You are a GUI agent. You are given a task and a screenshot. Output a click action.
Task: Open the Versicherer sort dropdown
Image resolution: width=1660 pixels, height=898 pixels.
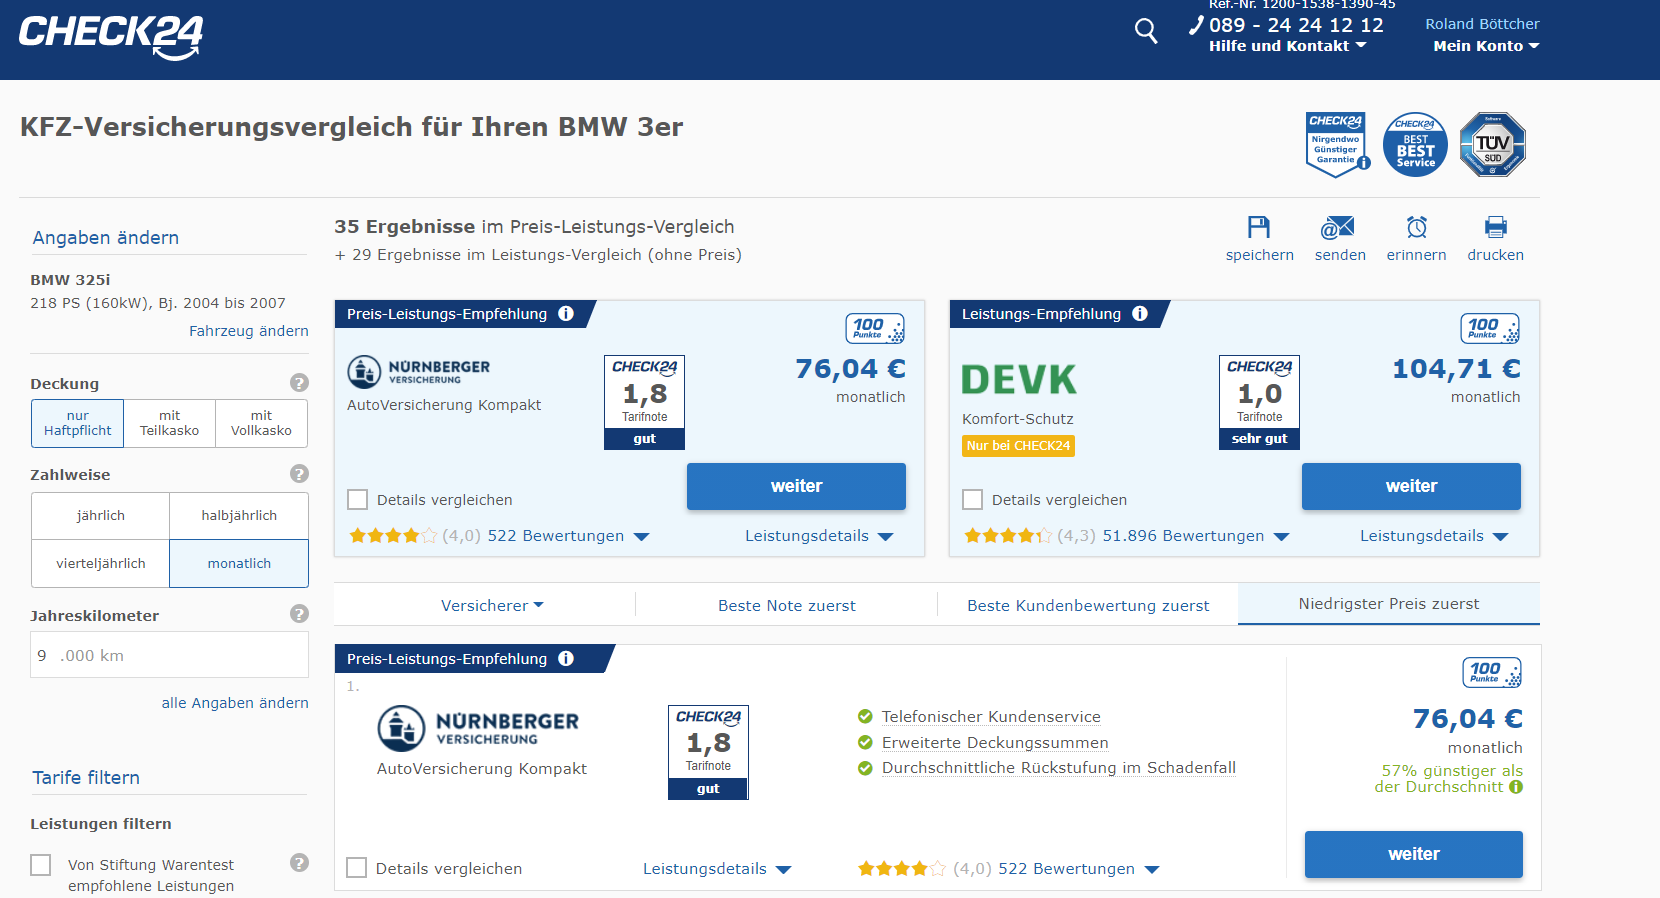492,605
